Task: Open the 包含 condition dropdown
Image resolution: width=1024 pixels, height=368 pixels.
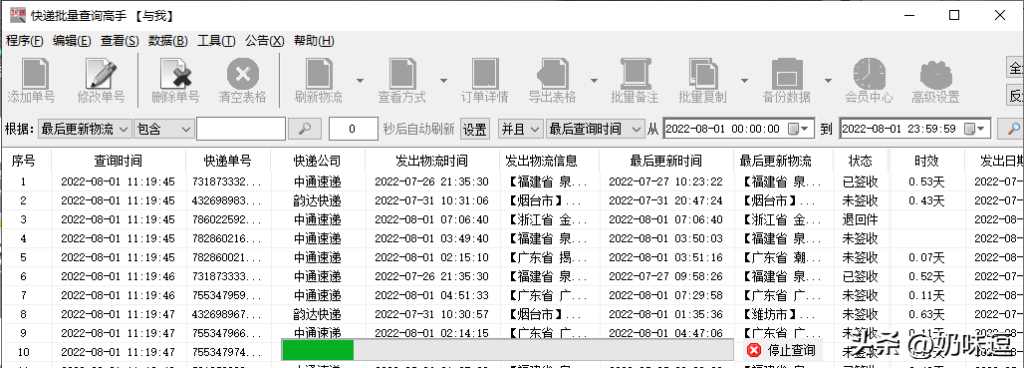Action: click(x=163, y=129)
